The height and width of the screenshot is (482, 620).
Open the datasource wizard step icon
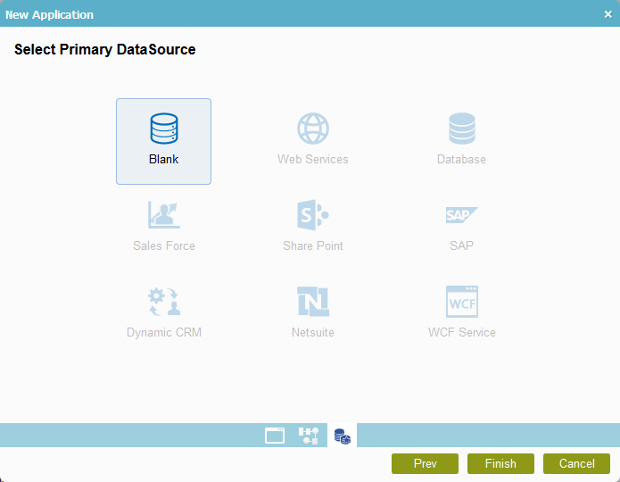(342, 436)
